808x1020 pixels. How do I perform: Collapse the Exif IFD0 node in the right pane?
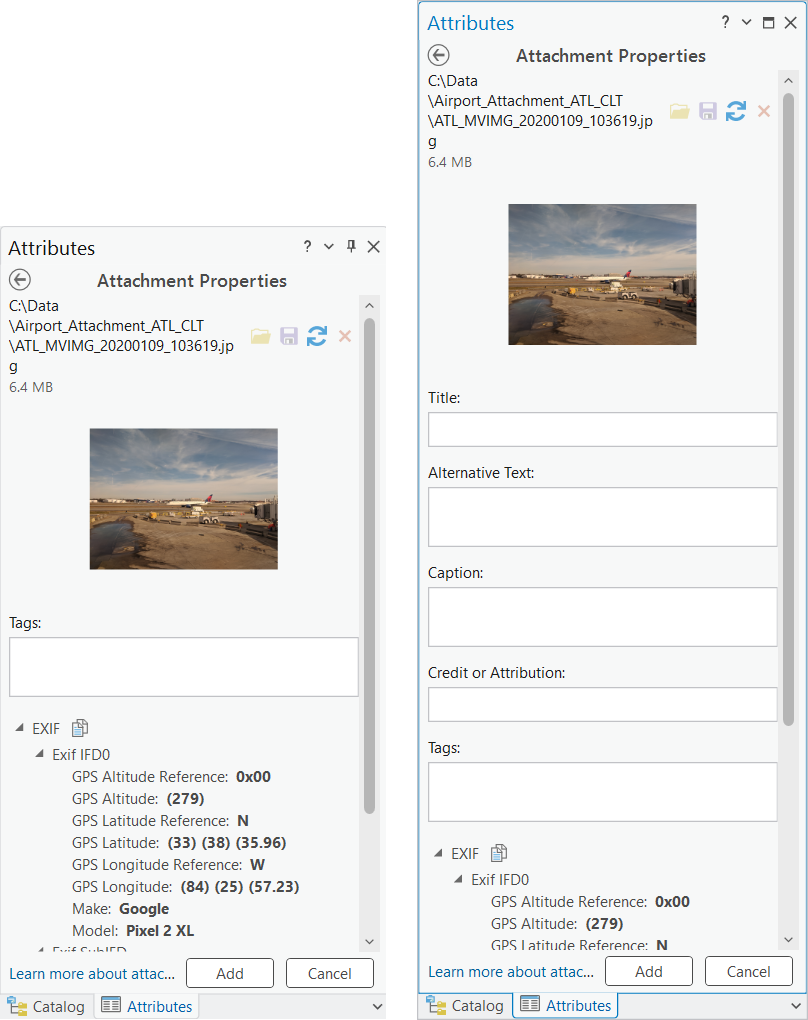[x=459, y=879]
